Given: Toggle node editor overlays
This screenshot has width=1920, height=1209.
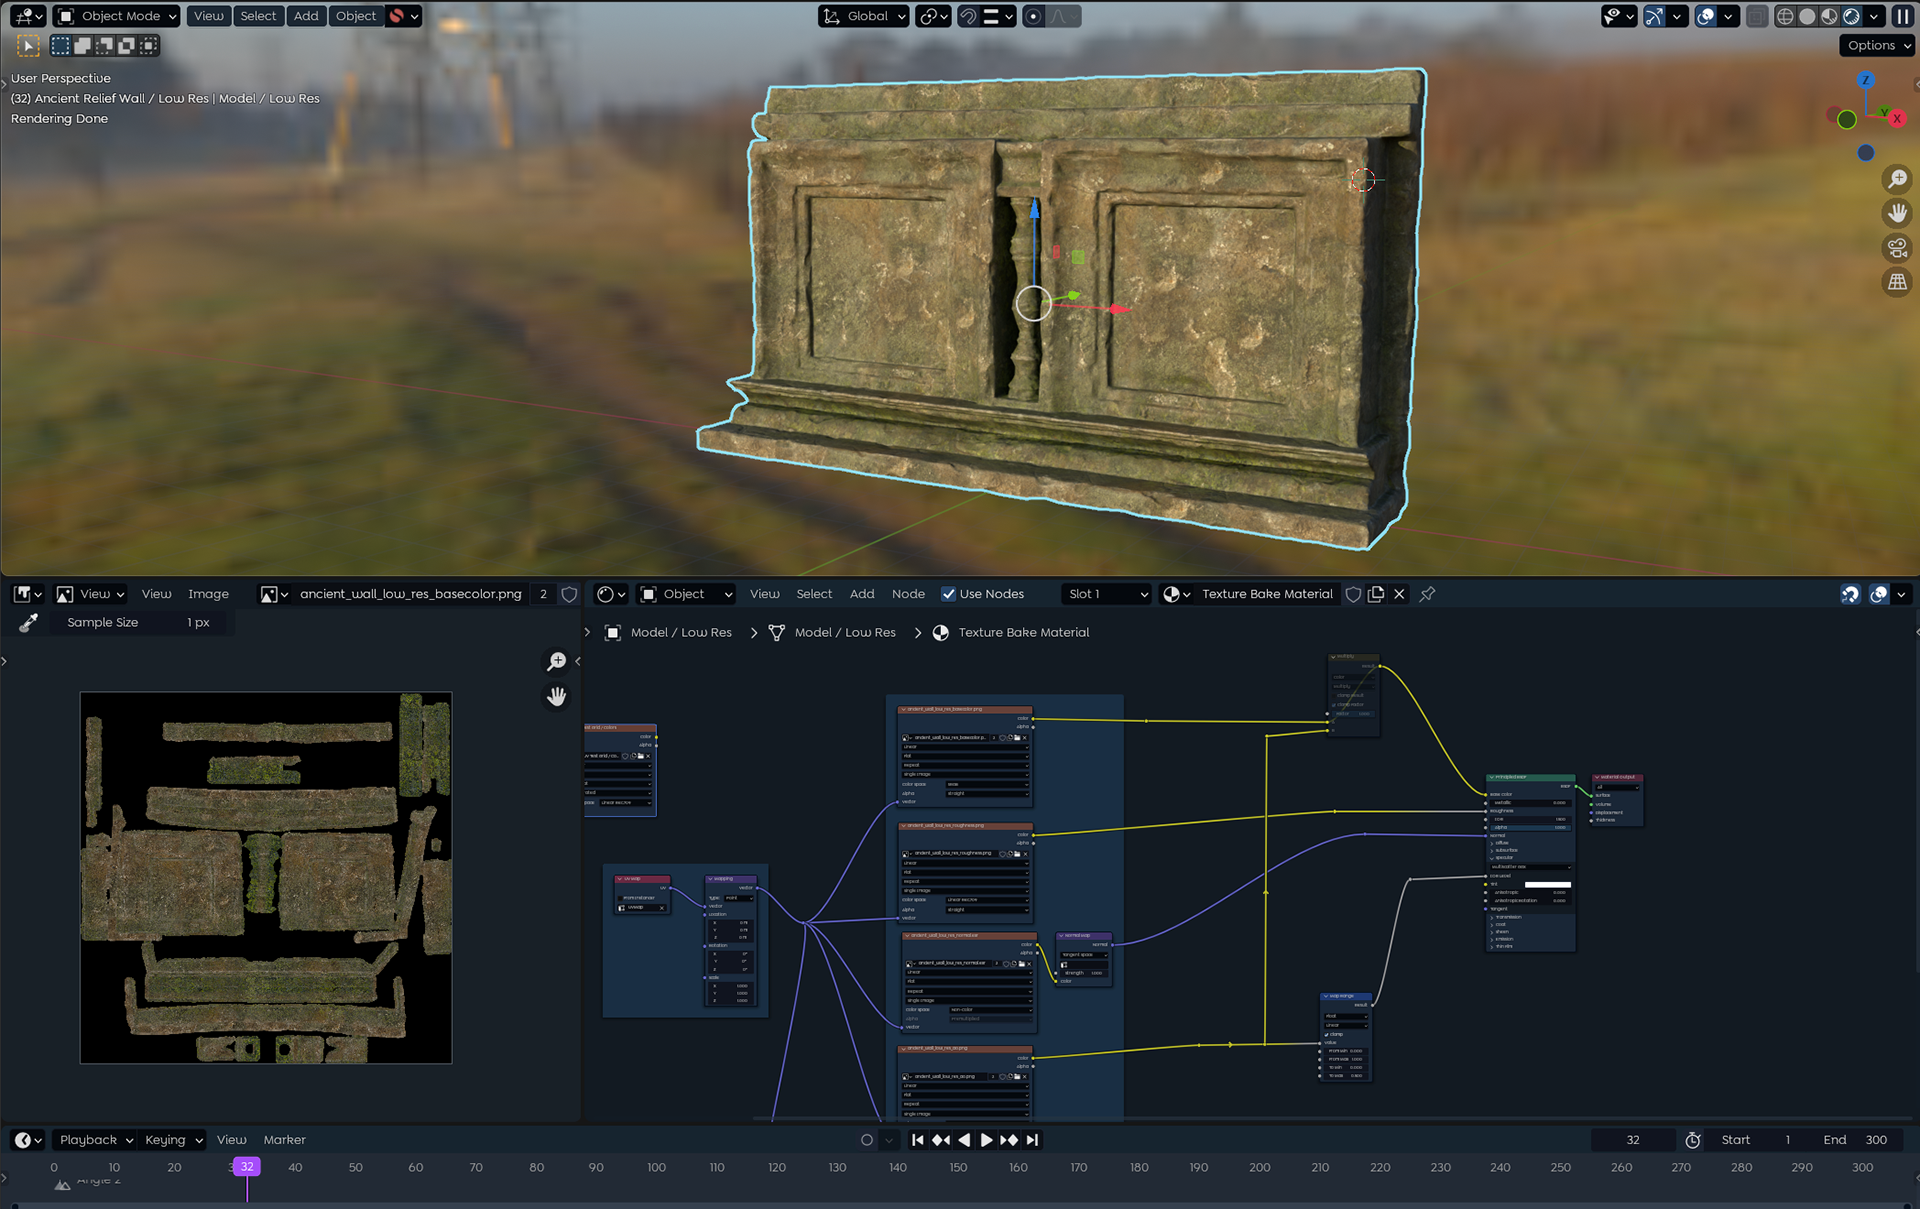Looking at the screenshot, I should pos(1879,594).
